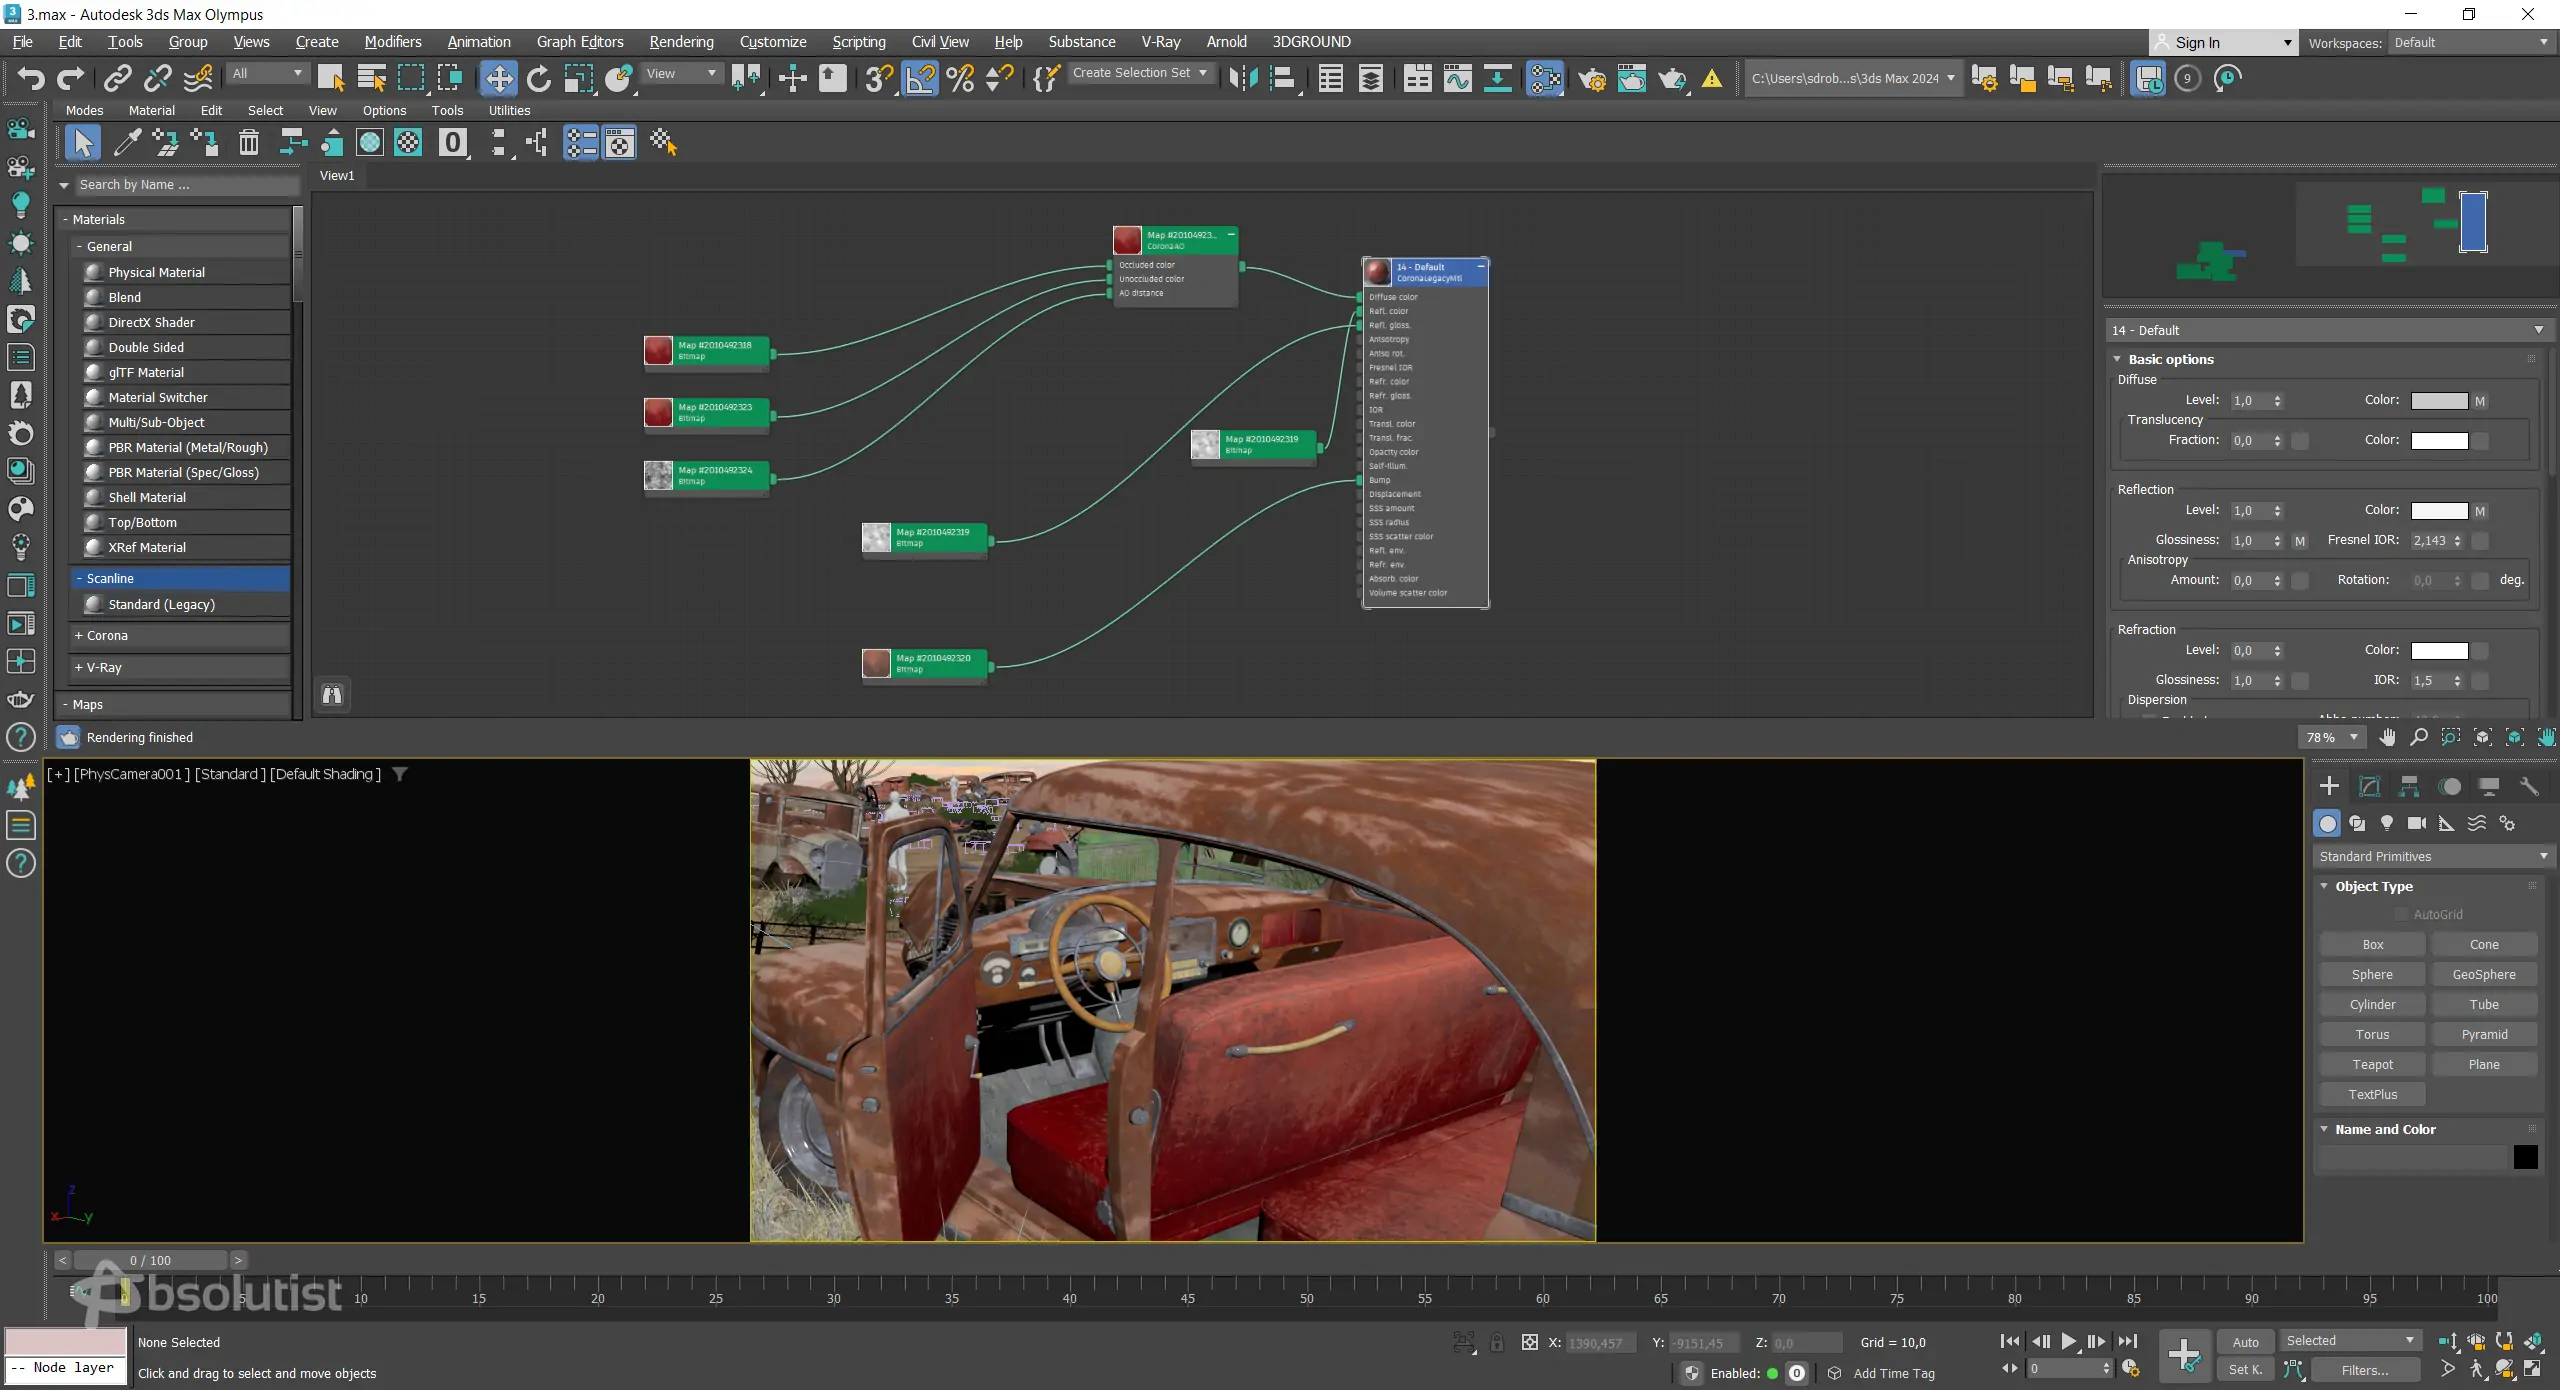The image size is (2560, 1390).
Task: Go to the start frame
Action: [2009, 1341]
